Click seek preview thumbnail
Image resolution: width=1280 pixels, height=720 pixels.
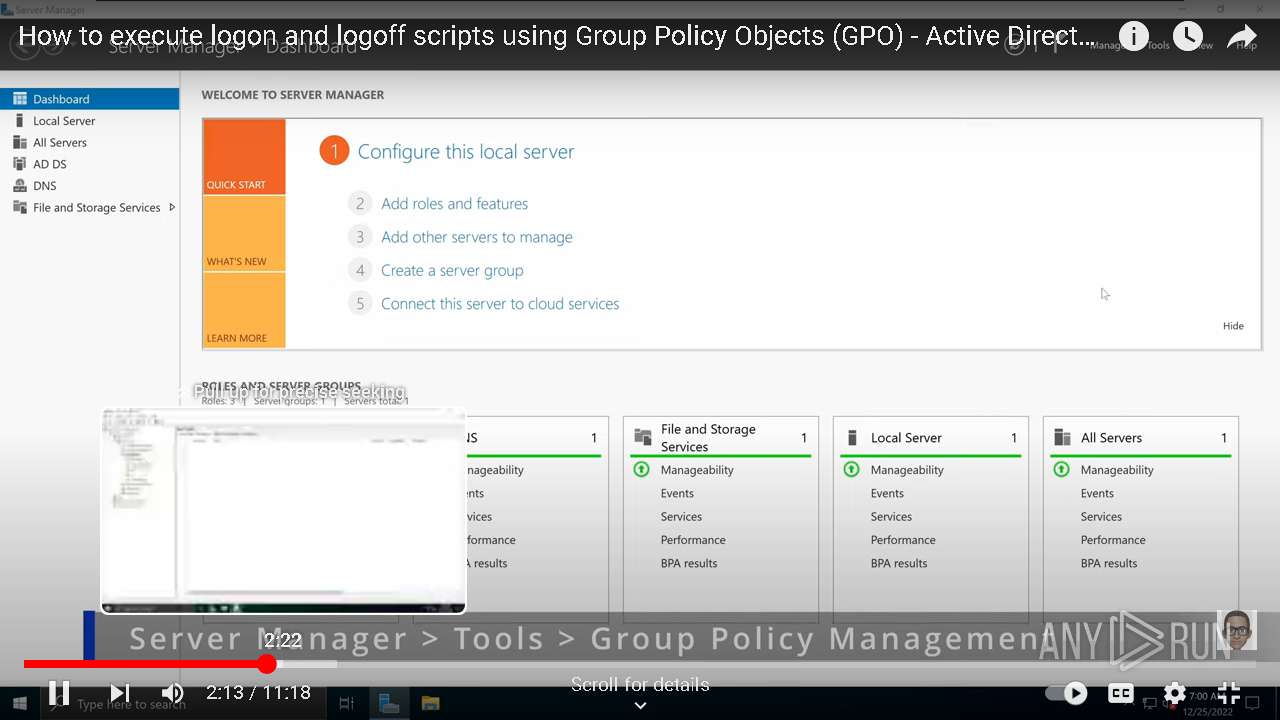[x=283, y=510]
